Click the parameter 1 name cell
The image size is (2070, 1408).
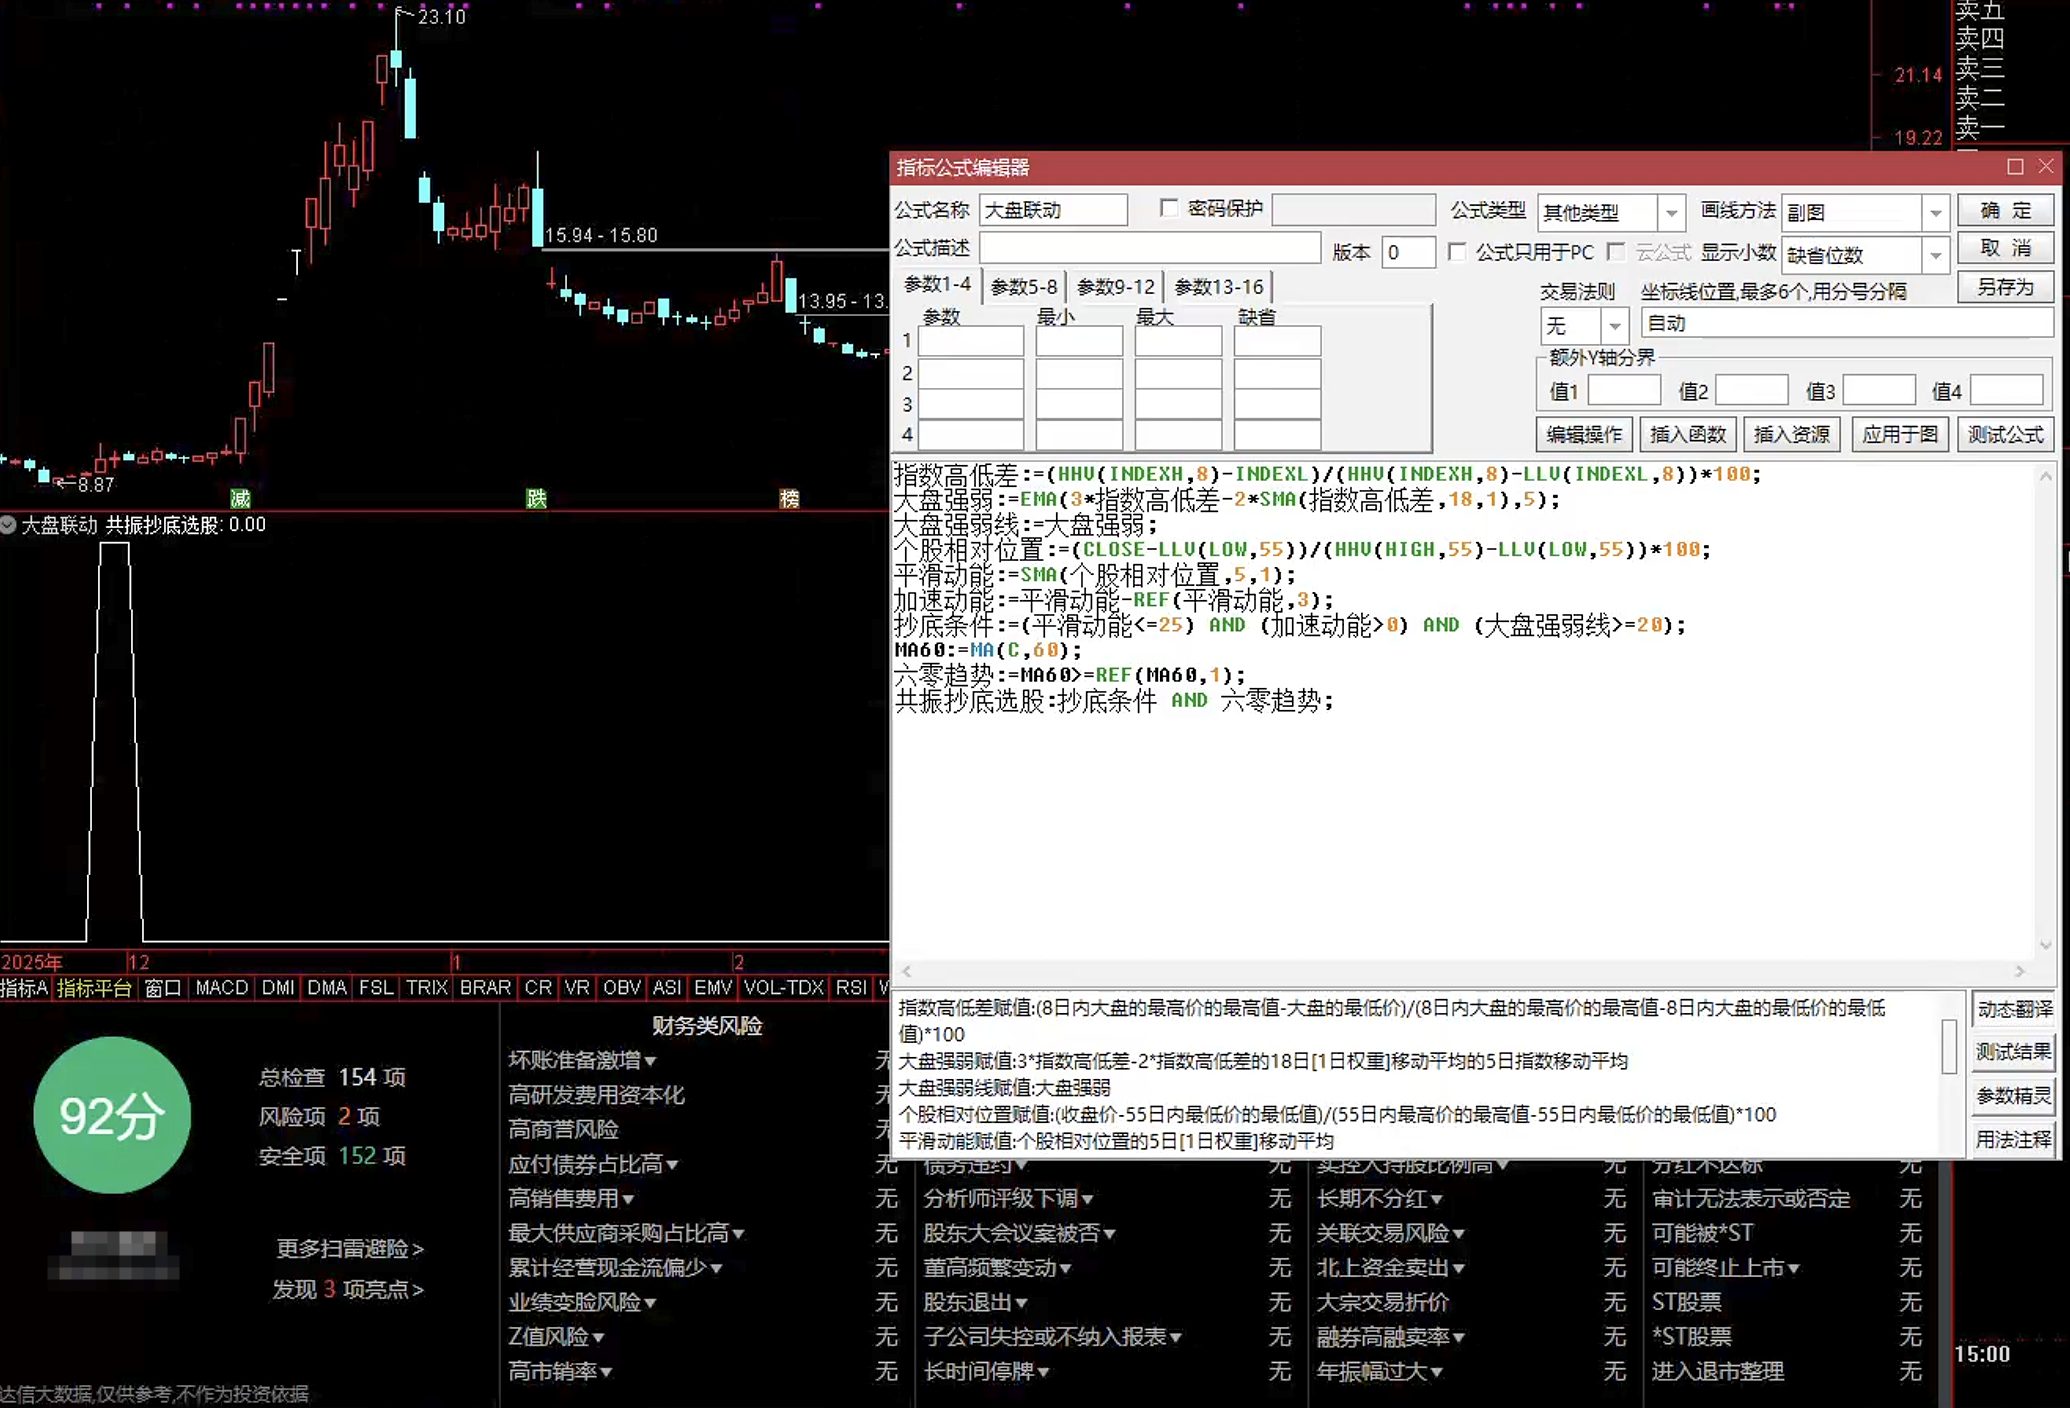(970, 342)
